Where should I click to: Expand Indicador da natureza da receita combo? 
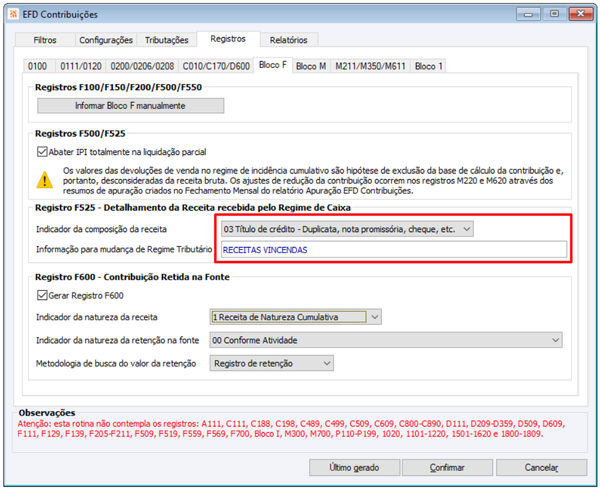[x=295, y=317]
